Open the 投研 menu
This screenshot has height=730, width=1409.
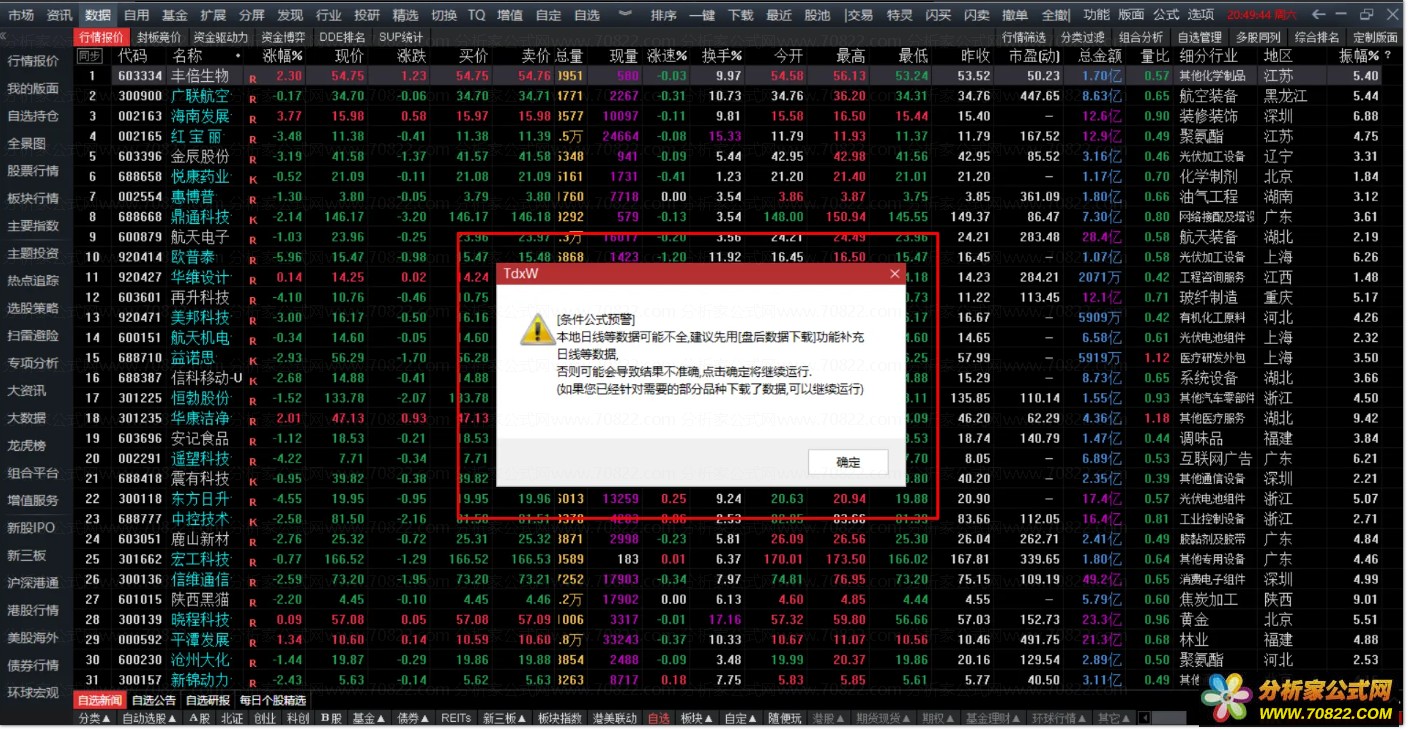coord(367,15)
